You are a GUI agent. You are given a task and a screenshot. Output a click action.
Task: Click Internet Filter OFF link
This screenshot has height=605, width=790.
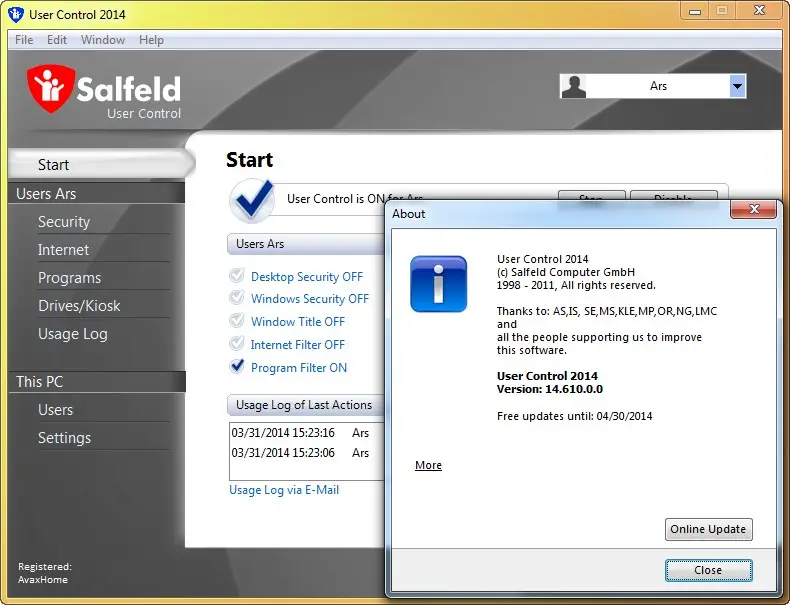[x=298, y=345]
